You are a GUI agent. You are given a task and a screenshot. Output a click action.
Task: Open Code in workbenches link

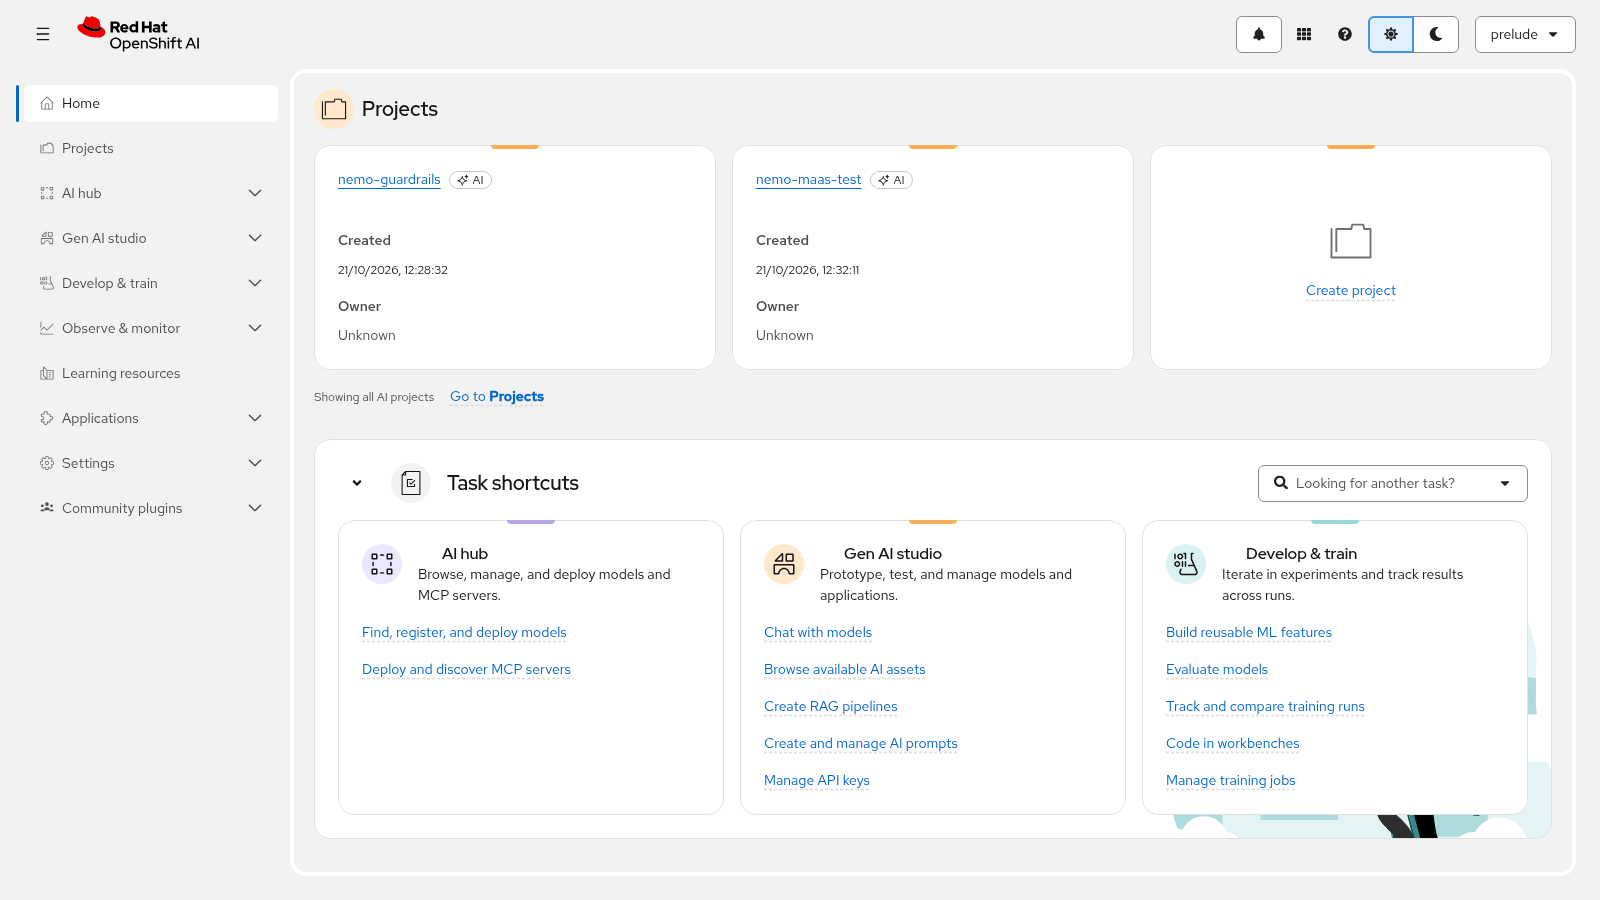coord(1233,744)
